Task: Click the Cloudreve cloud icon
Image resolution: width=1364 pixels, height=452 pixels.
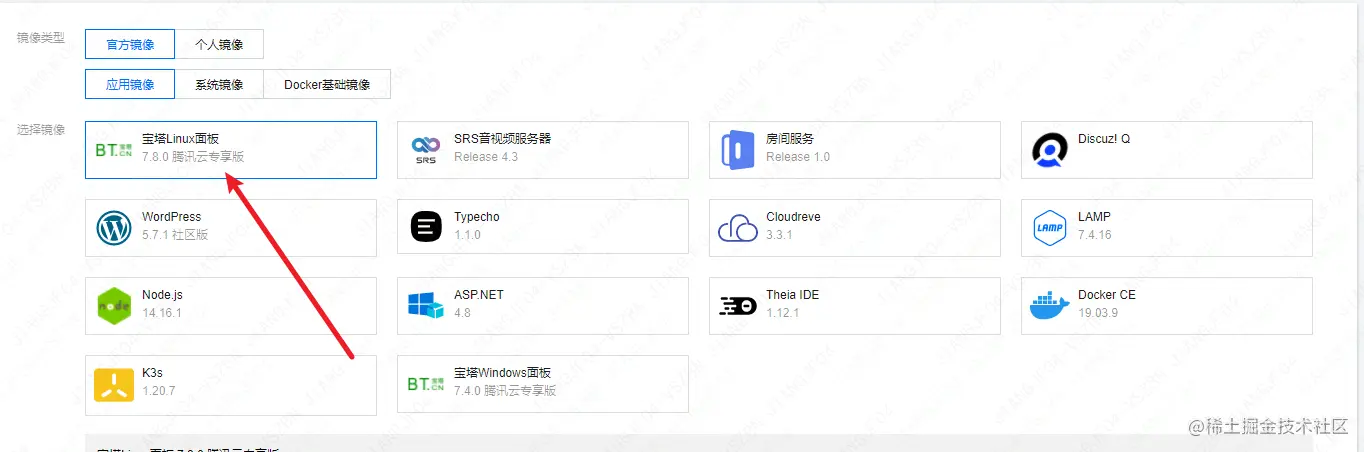Action: (x=738, y=228)
